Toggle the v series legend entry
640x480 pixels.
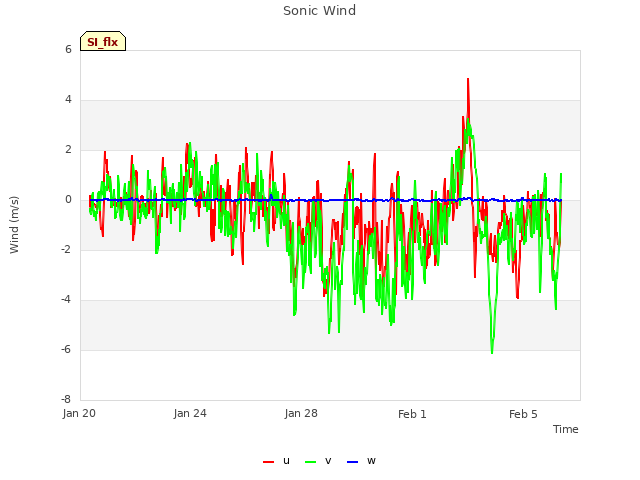pyautogui.click(x=318, y=461)
